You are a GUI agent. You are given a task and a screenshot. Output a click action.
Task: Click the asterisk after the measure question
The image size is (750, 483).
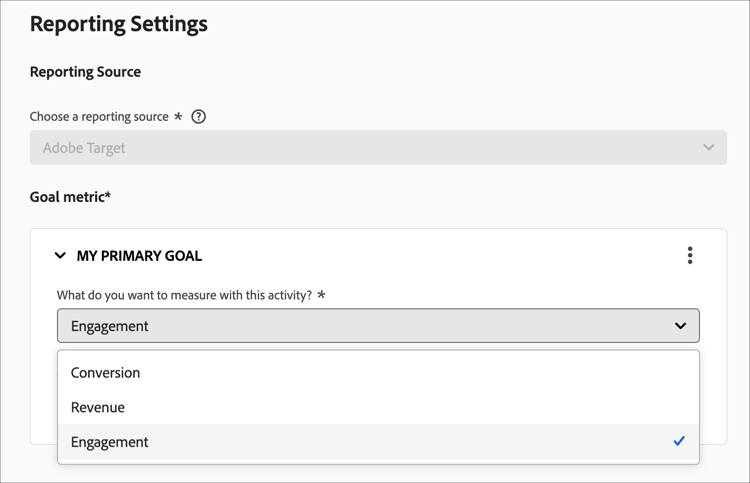321,295
